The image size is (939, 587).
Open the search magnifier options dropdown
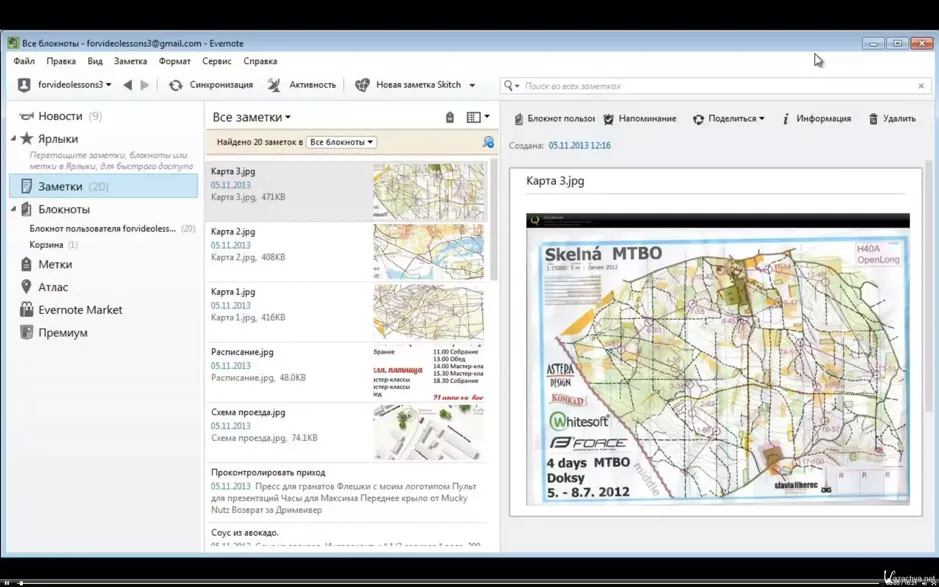[x=511, y=86]
